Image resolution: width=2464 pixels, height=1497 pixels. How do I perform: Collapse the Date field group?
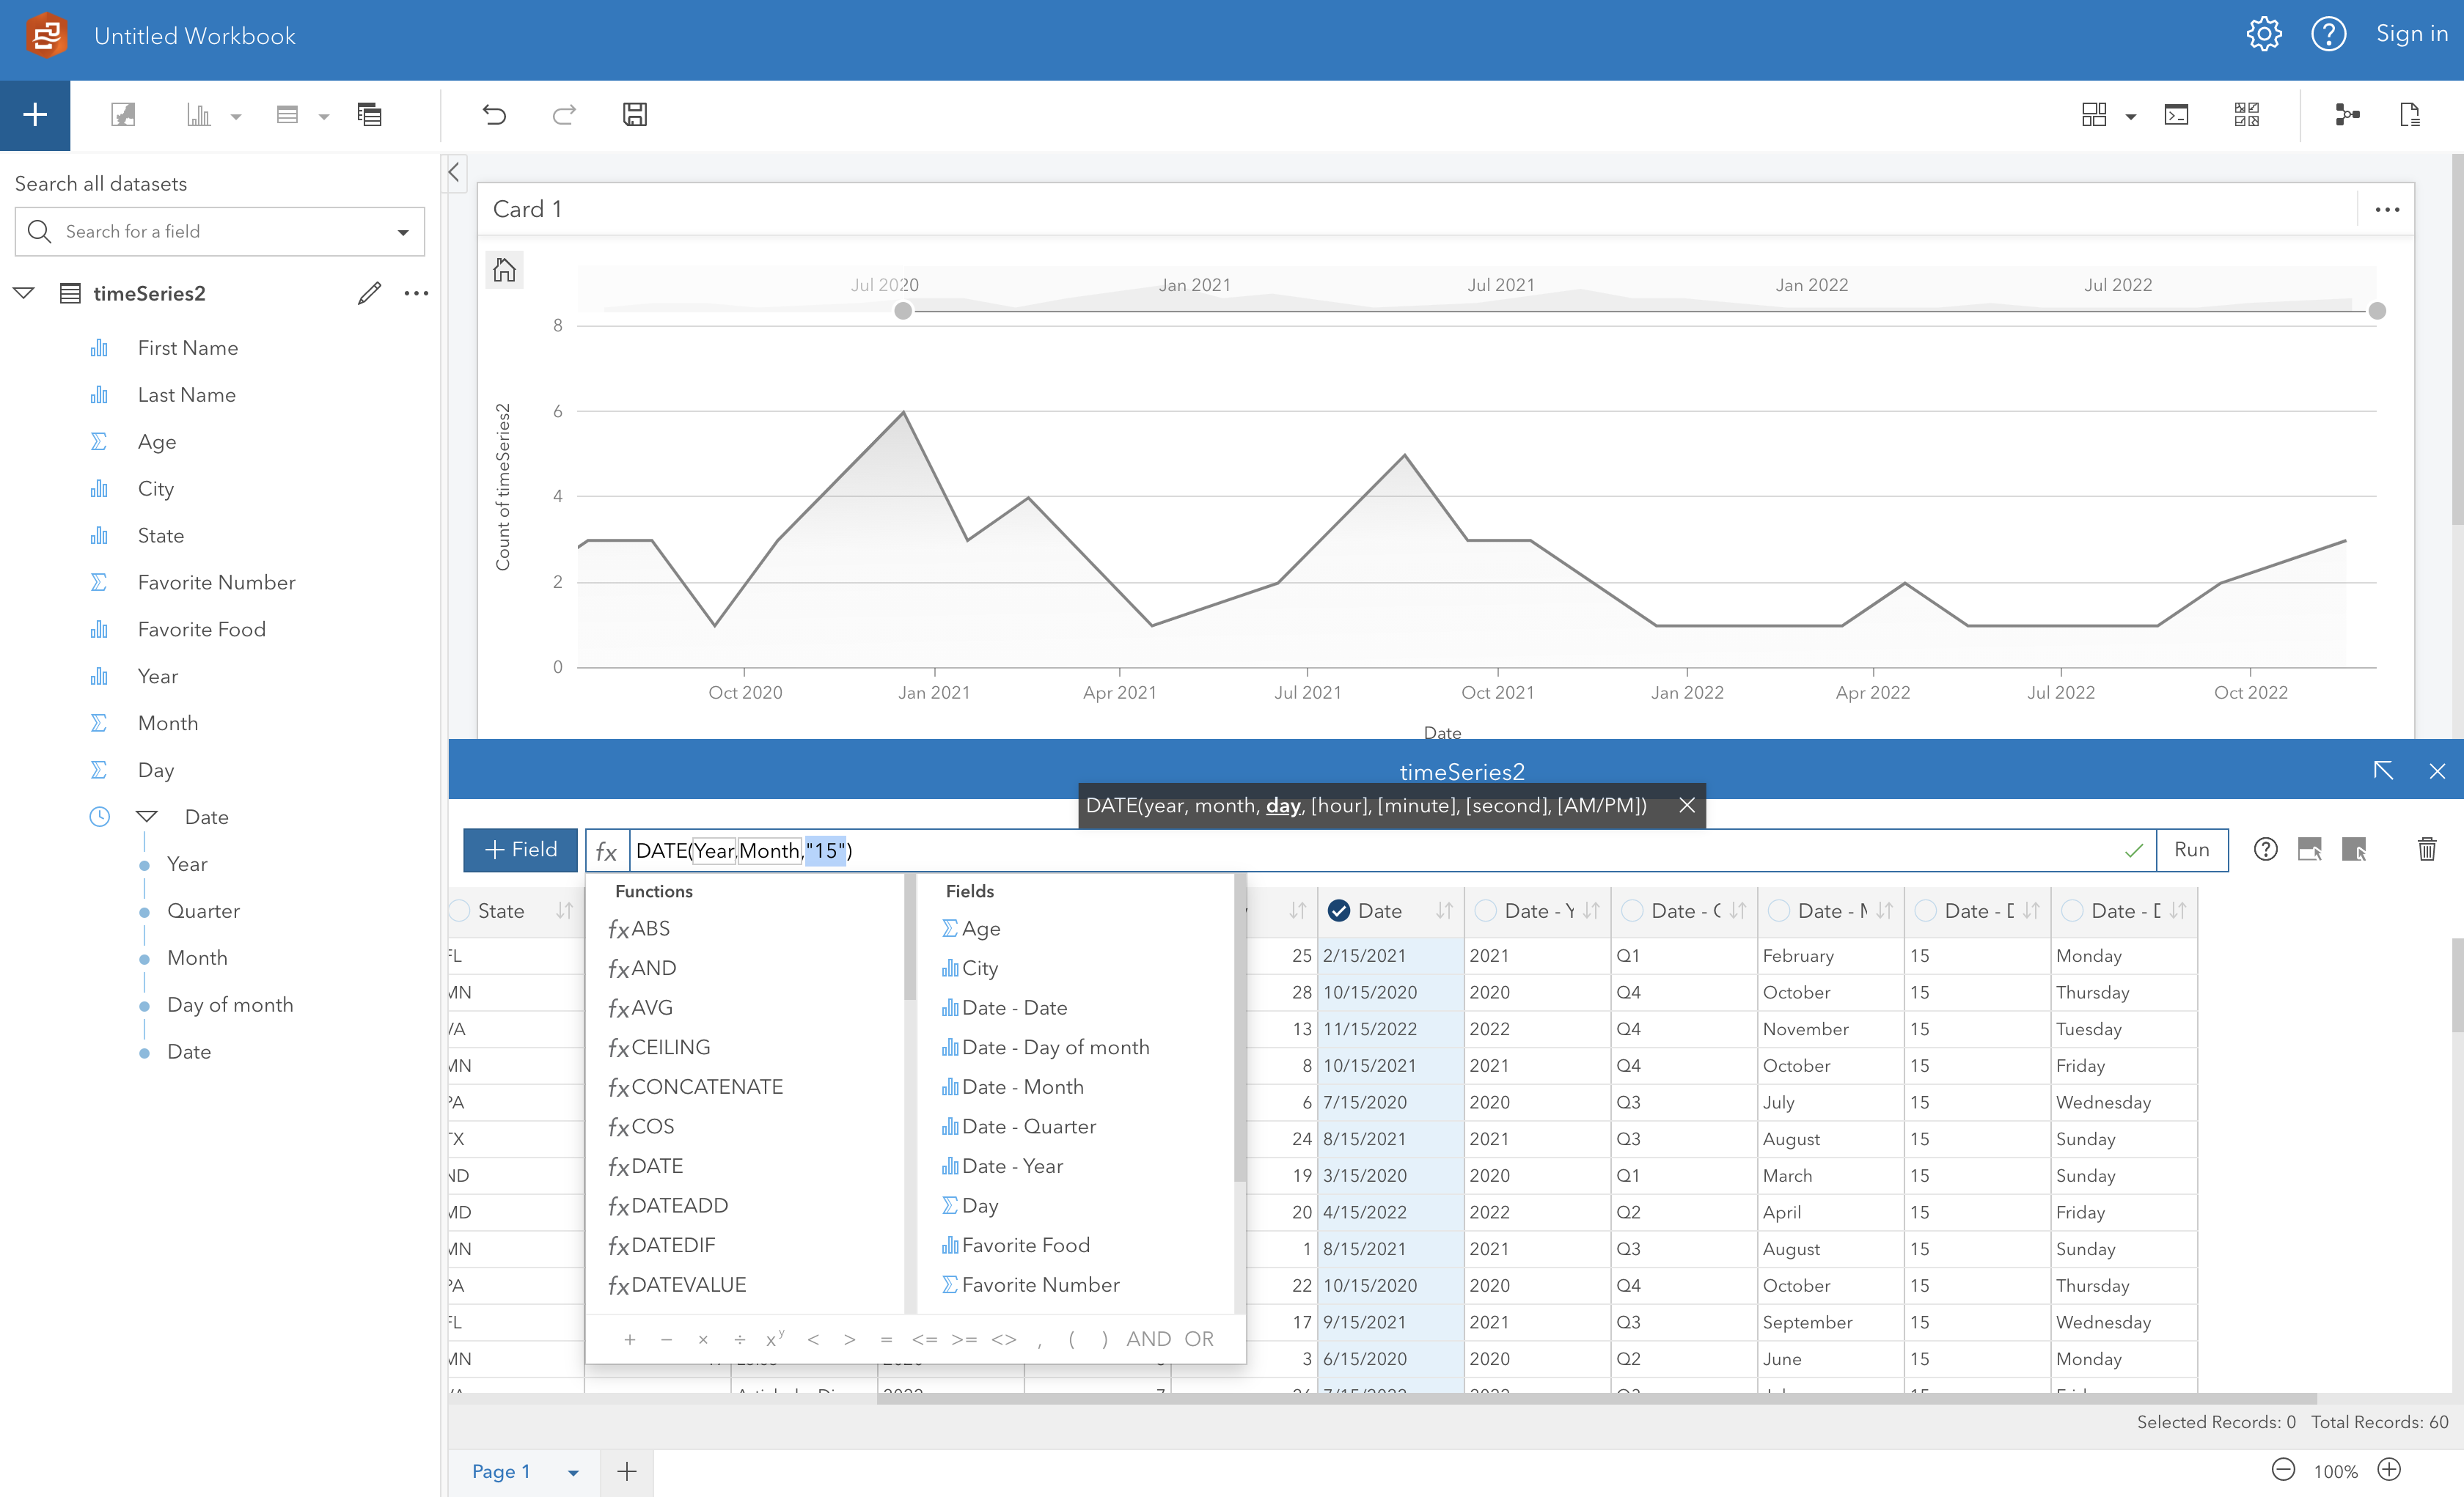[146, 817]
